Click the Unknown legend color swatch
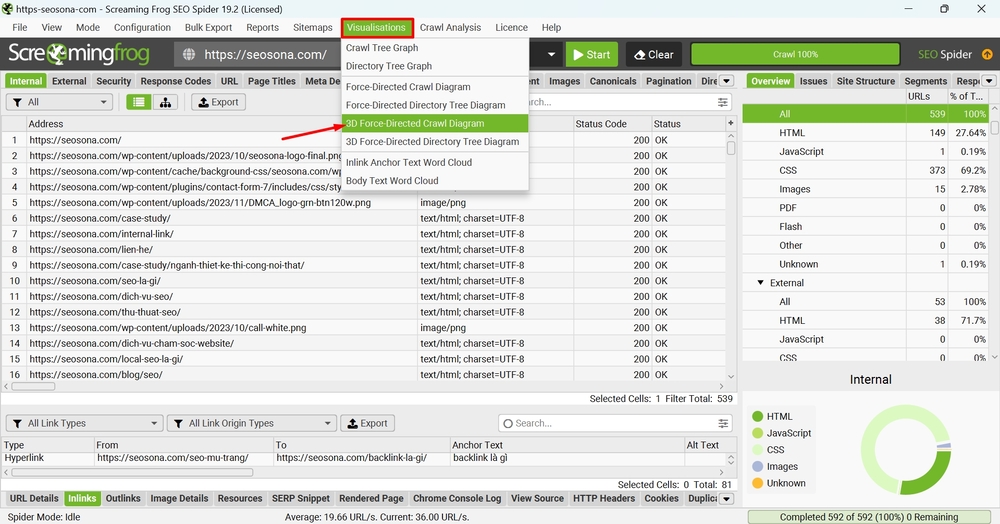The image size is (1000, 524). pyautogui.click(x=757, y=483)
